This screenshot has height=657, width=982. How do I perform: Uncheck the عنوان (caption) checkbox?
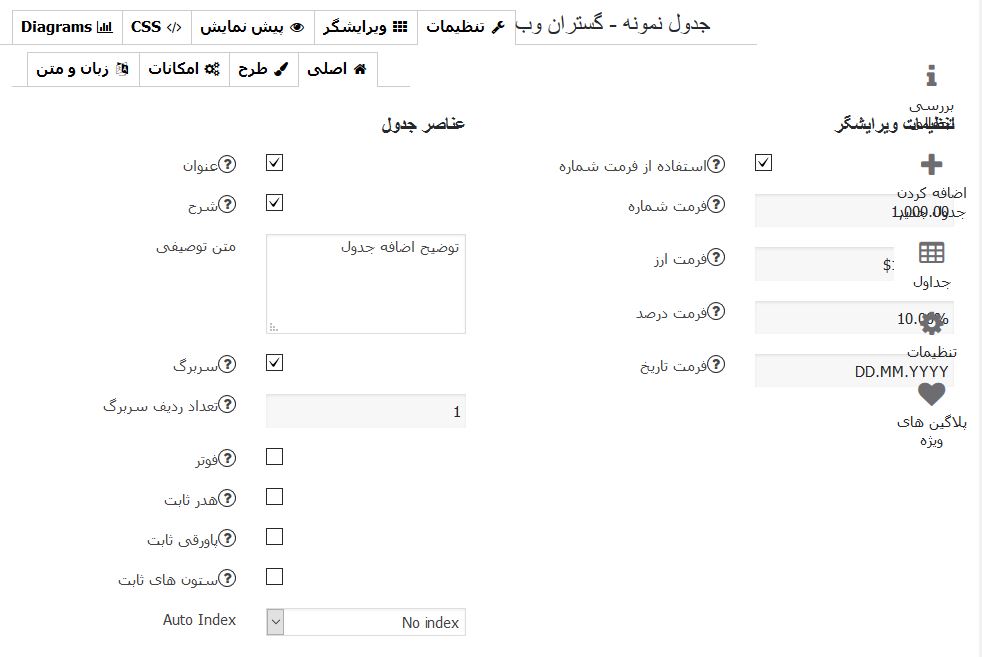274,163
